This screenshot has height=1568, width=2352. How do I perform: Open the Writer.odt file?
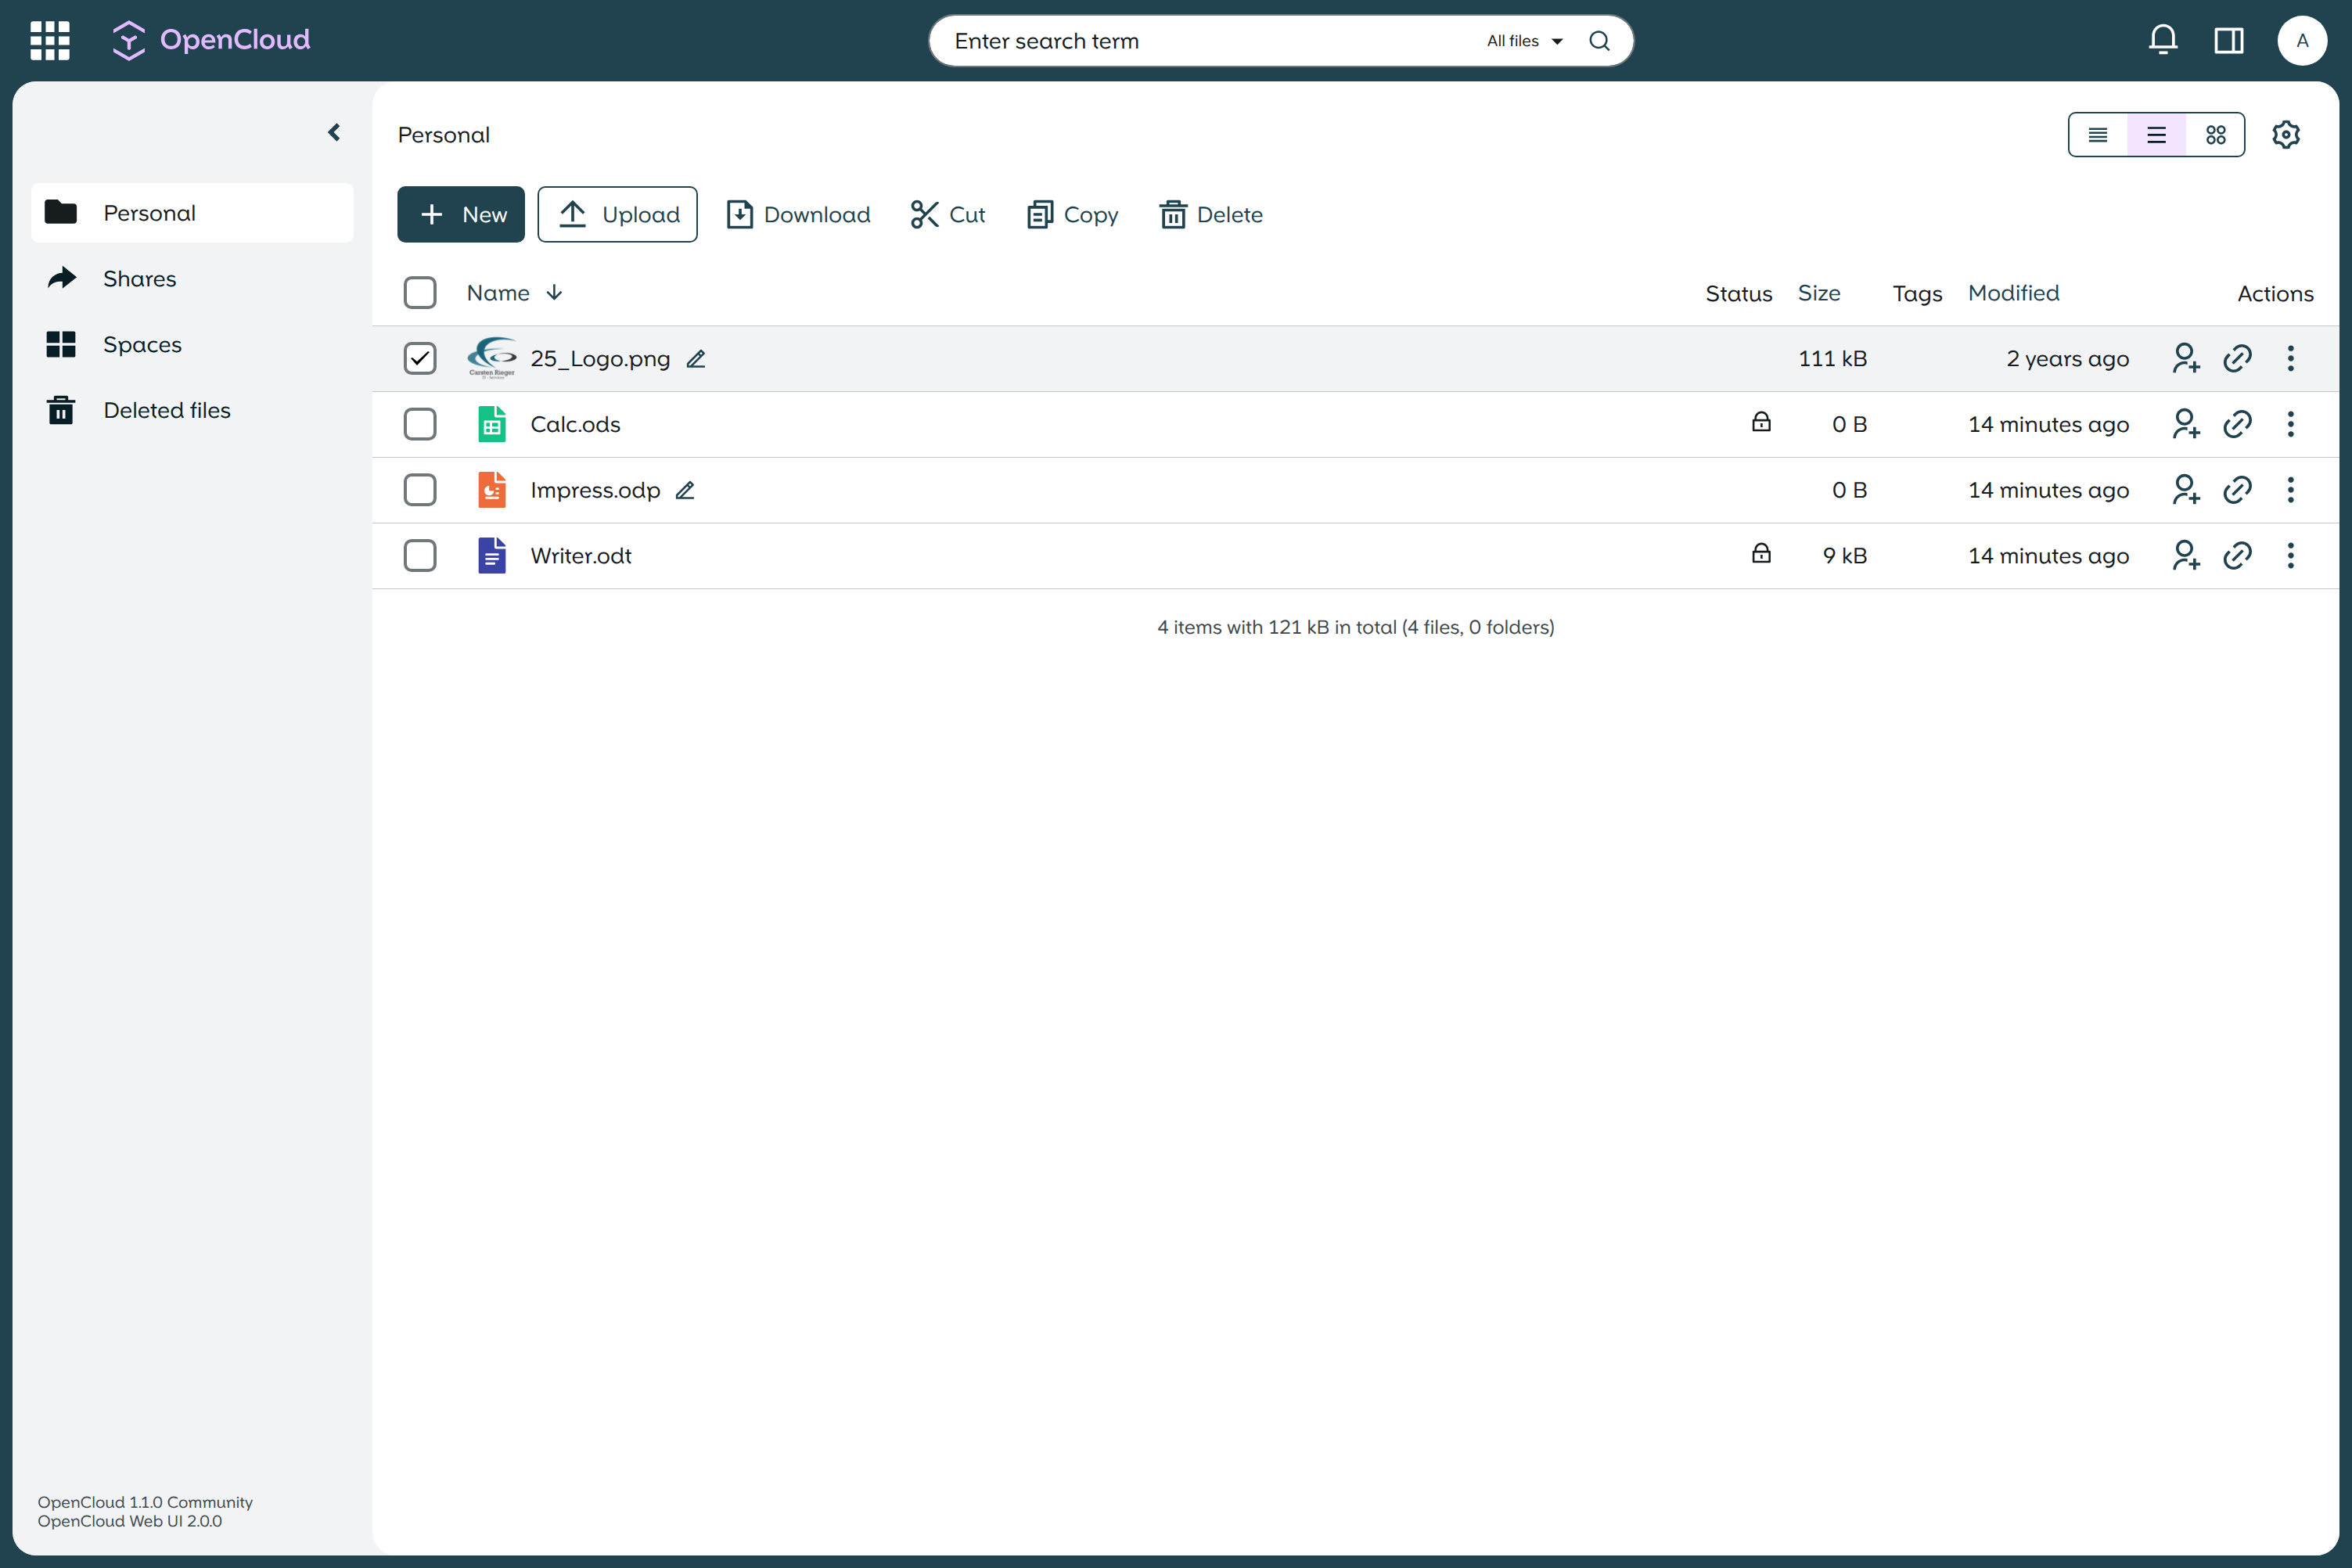pos(581,555)
